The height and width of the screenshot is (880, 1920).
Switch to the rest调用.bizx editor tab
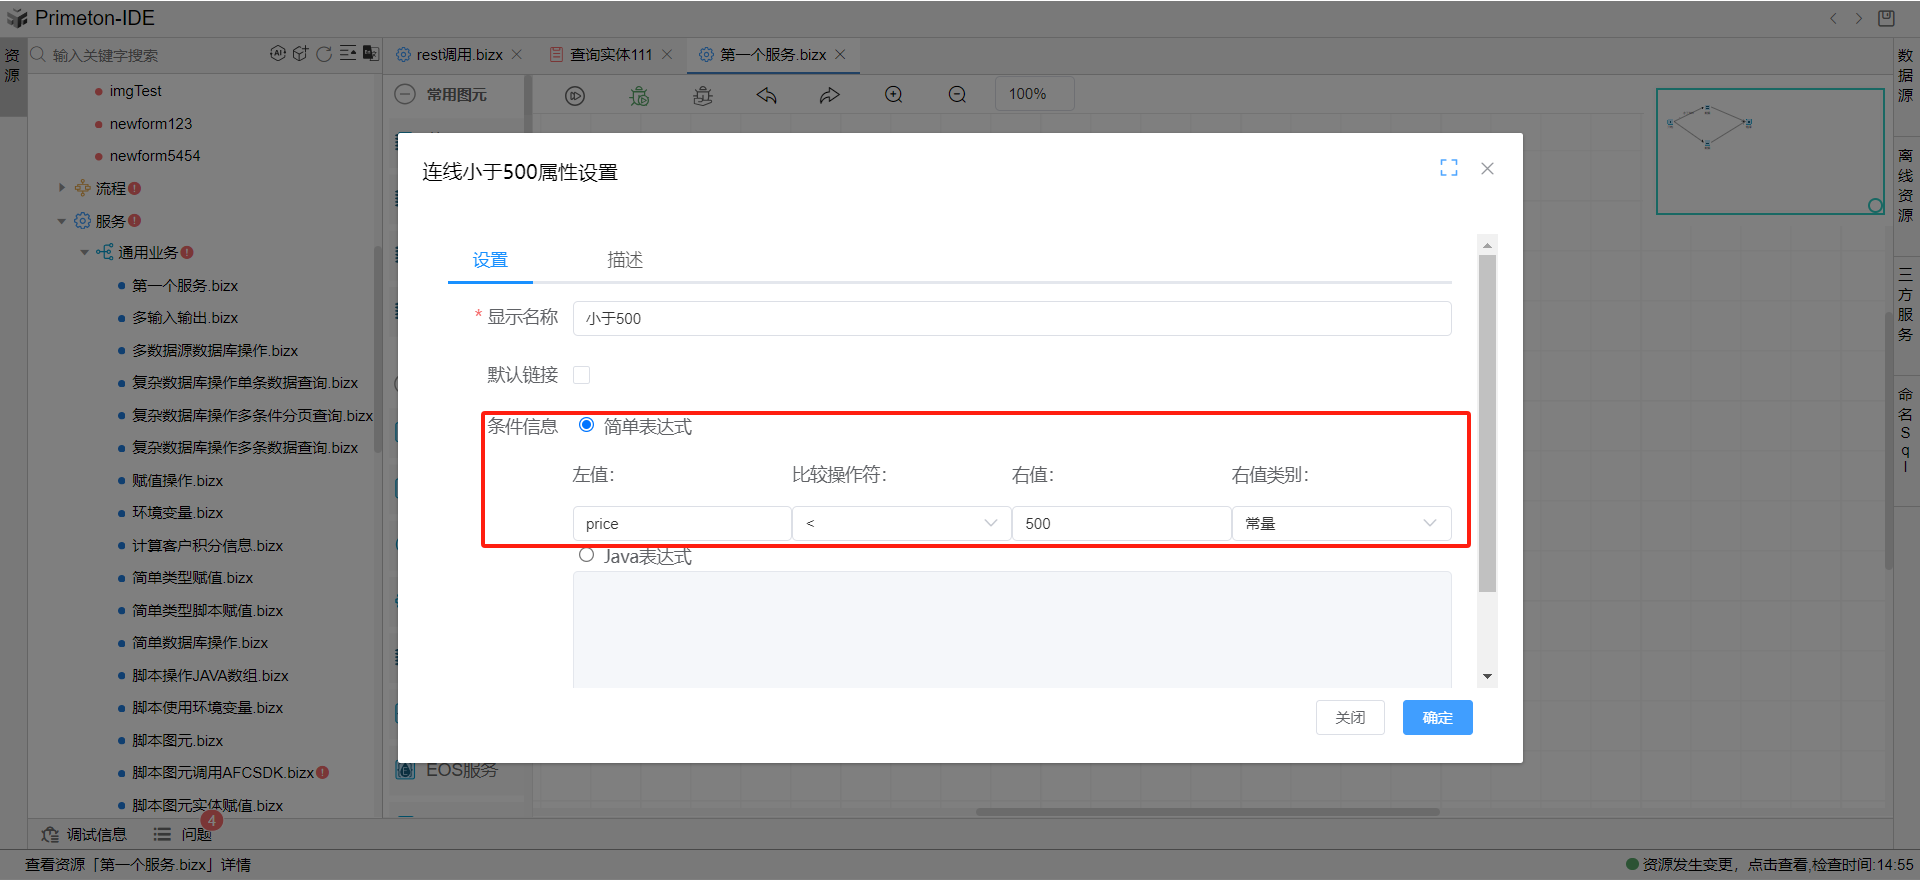pos(459,55)
